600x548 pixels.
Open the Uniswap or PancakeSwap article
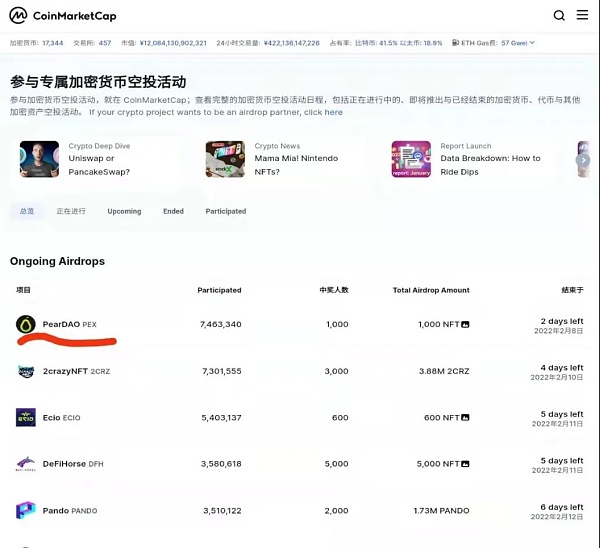pos(98,159)
